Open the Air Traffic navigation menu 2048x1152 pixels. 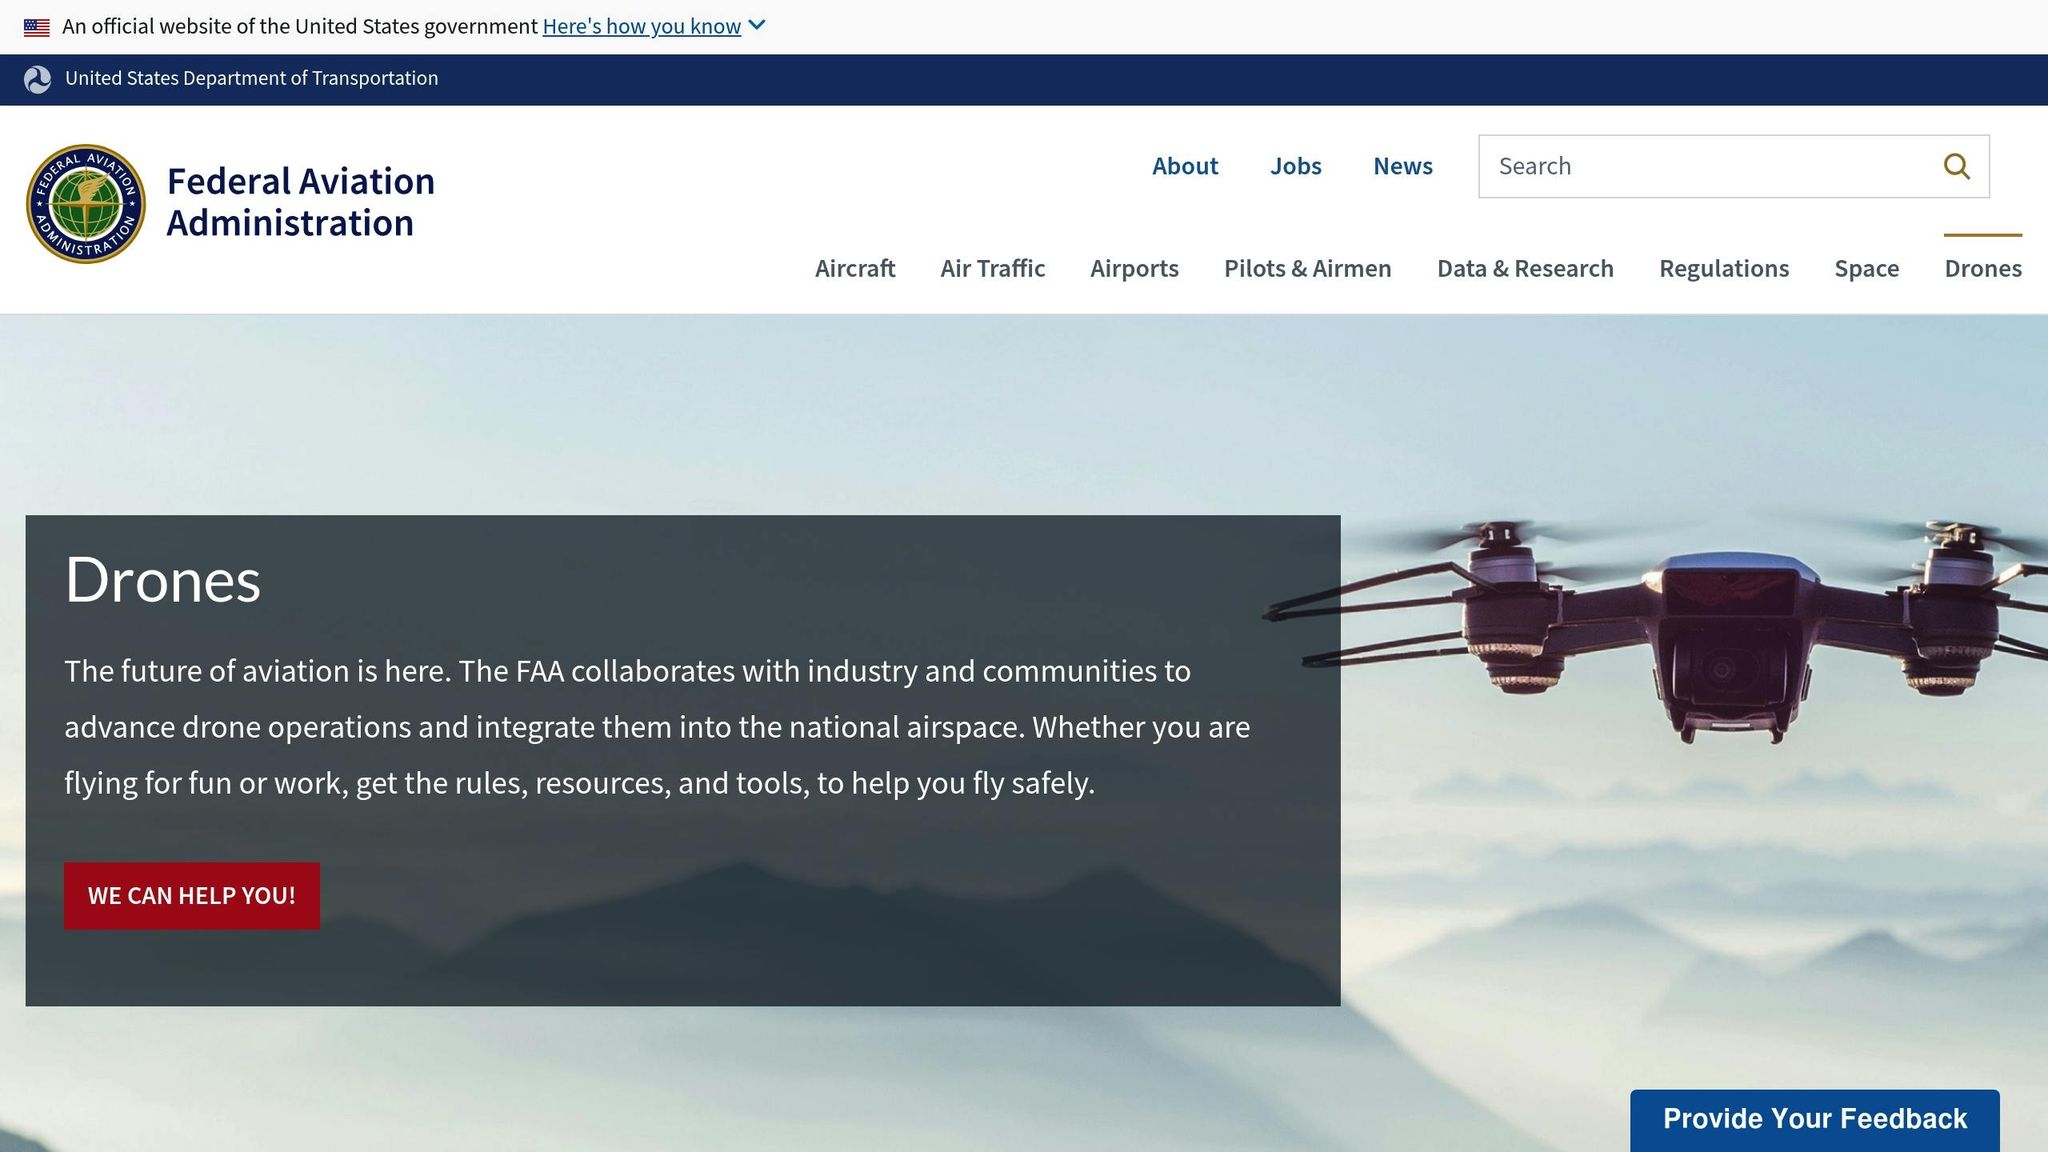click(x=993, y=268)
